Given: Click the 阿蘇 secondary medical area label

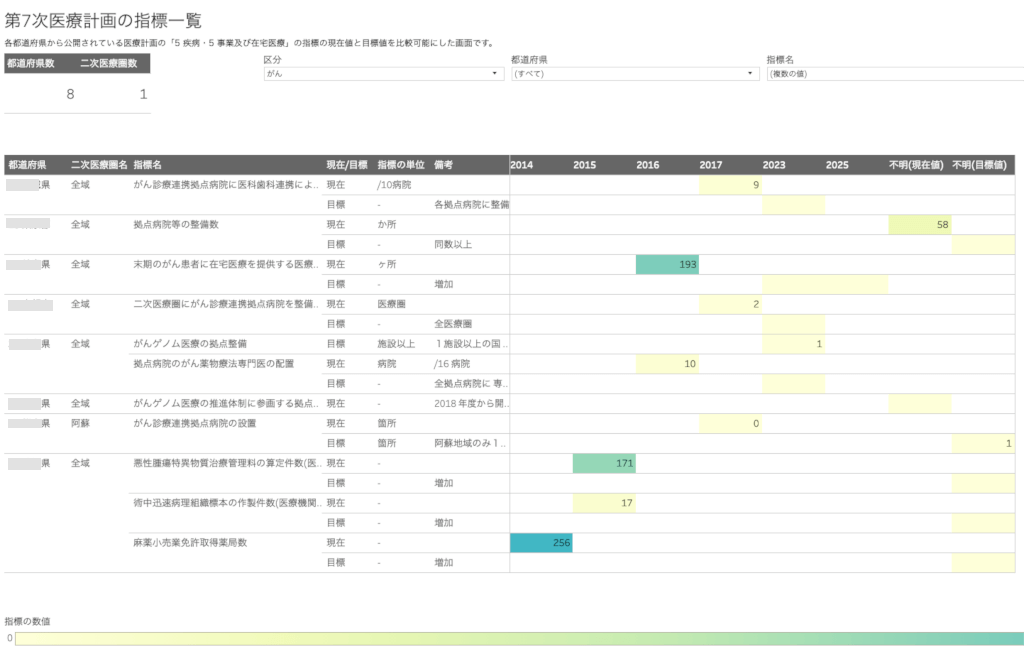Looking at the screenshot, I should point(81,423).
